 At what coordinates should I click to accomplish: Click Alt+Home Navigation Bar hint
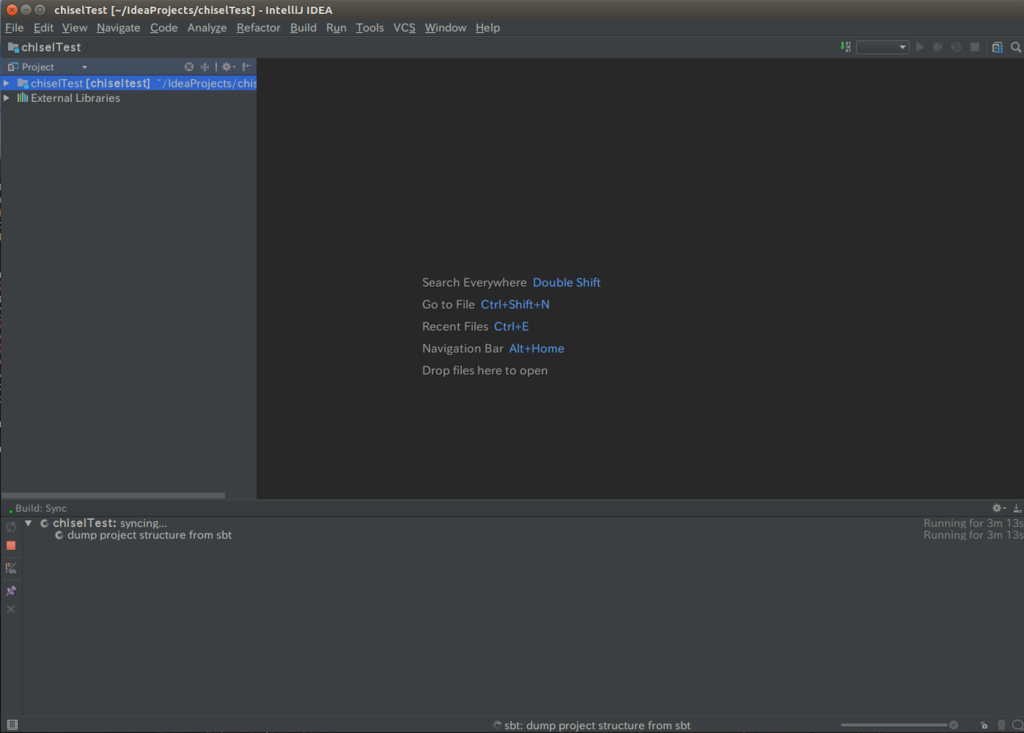tap(536, 349)
